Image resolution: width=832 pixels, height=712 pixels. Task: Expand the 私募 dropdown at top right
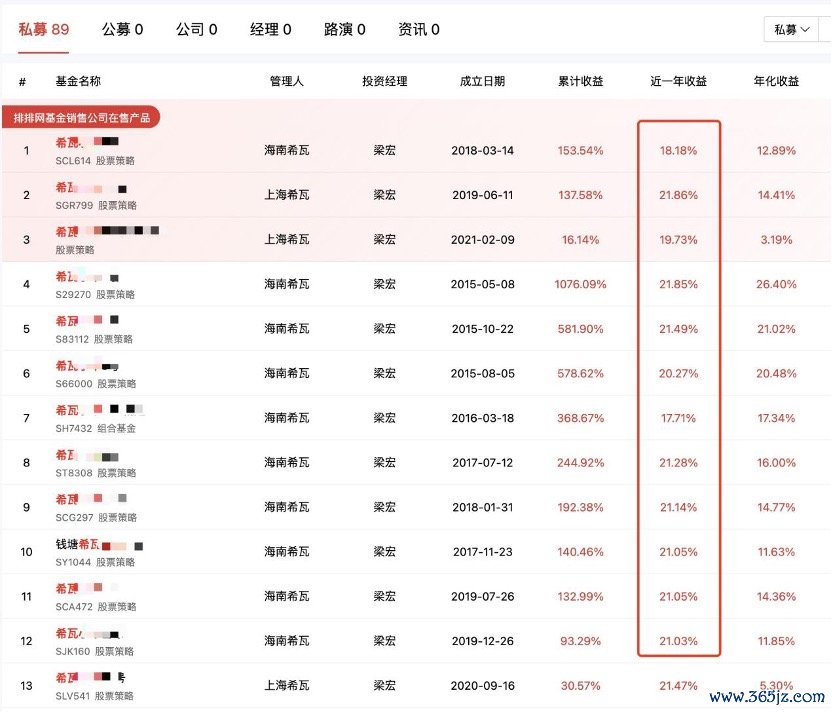pyautogui.click(x=791, y=30)
